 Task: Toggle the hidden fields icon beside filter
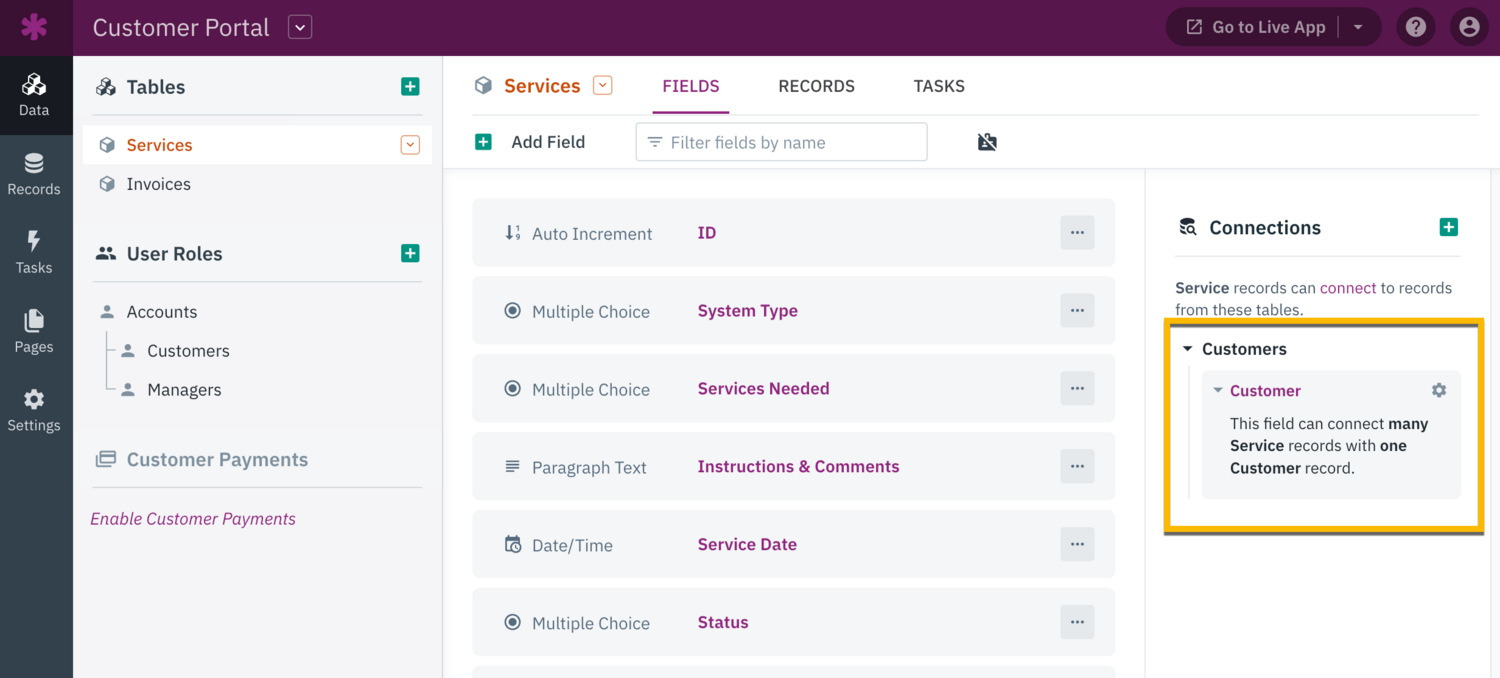pos(987,142)
